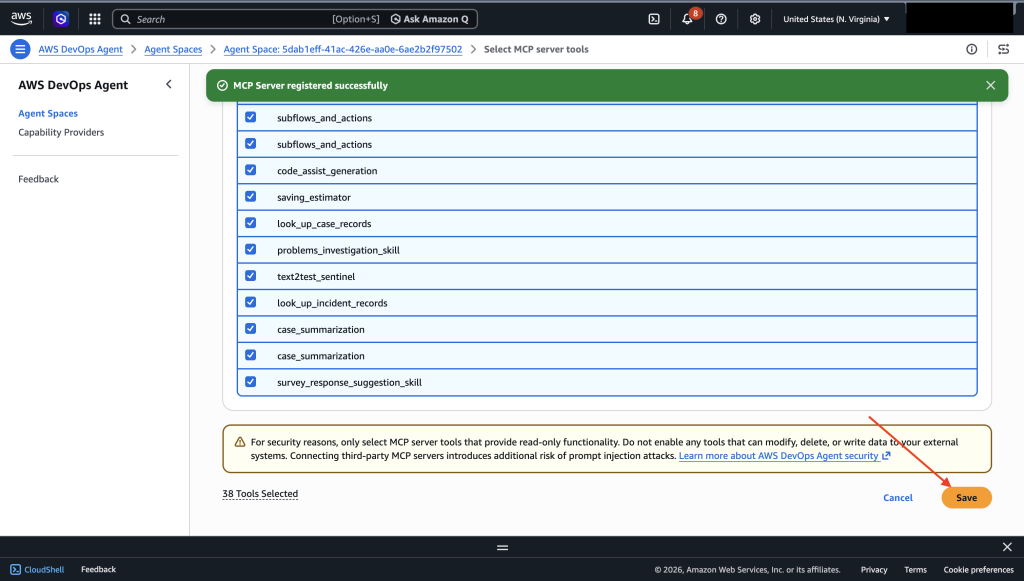
Task: Open the page preferences icon at top right
Action: (x=1004, y=49)
